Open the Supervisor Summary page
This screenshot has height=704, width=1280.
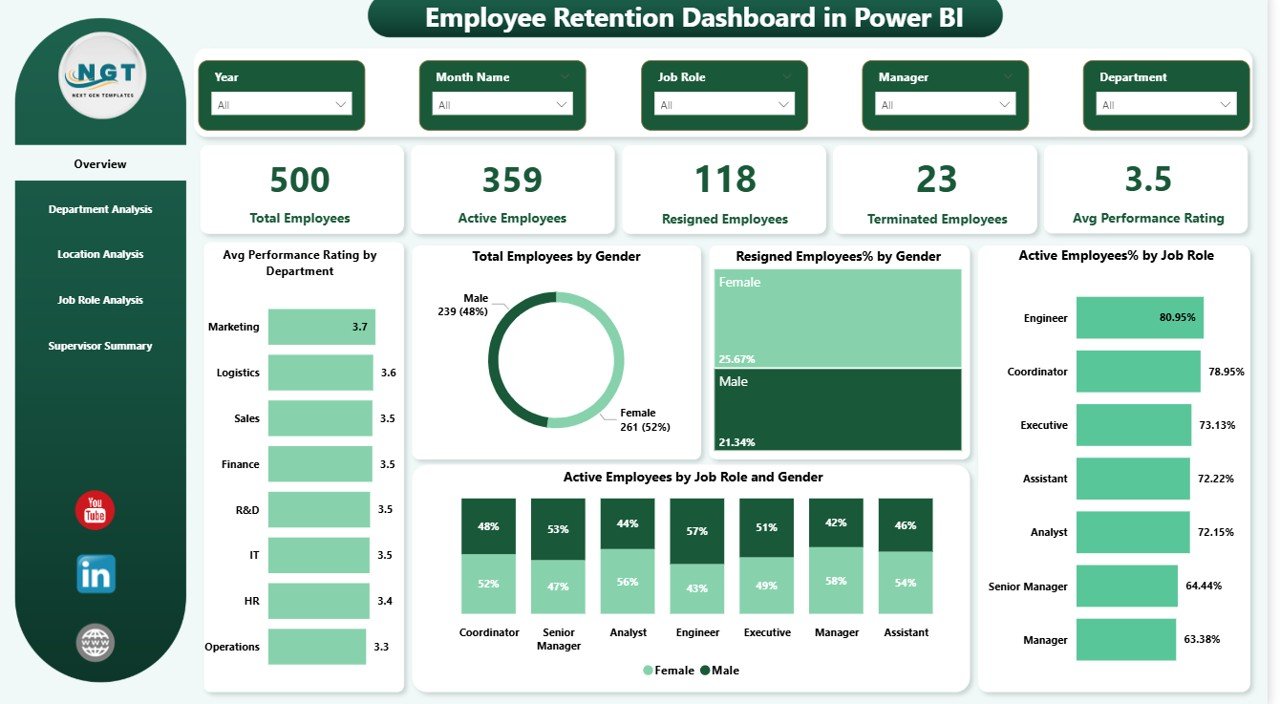[x=100, y=345]
